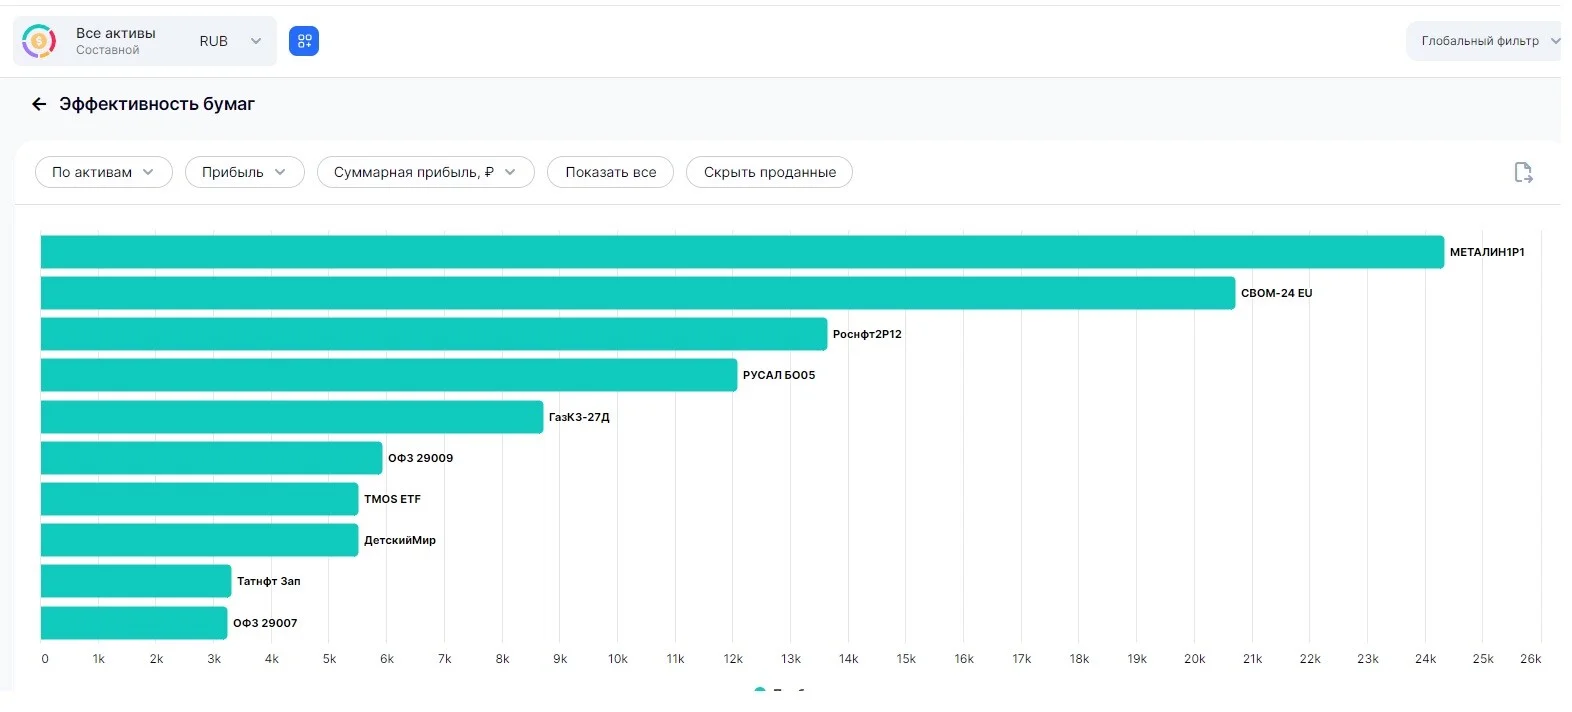This screenshot has width=1572, height=712.
Task: Select the Все активы portfolio label
Action: coord(116,33)
